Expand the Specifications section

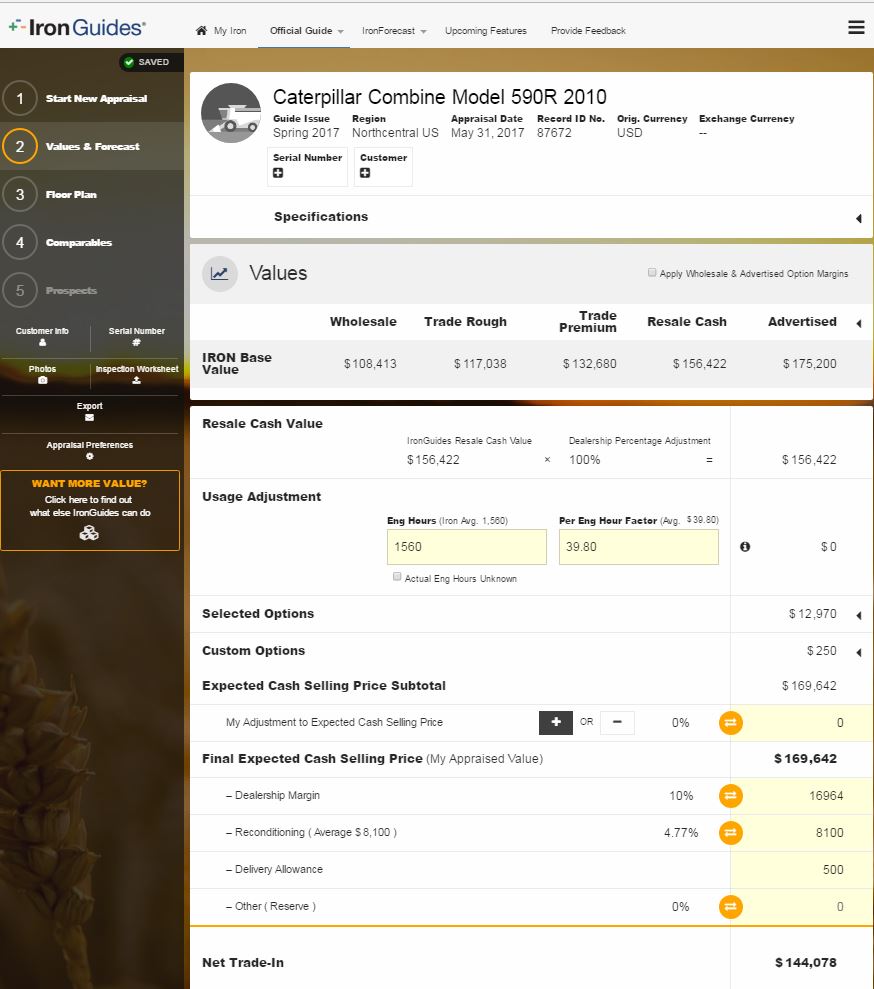point(858,218)
